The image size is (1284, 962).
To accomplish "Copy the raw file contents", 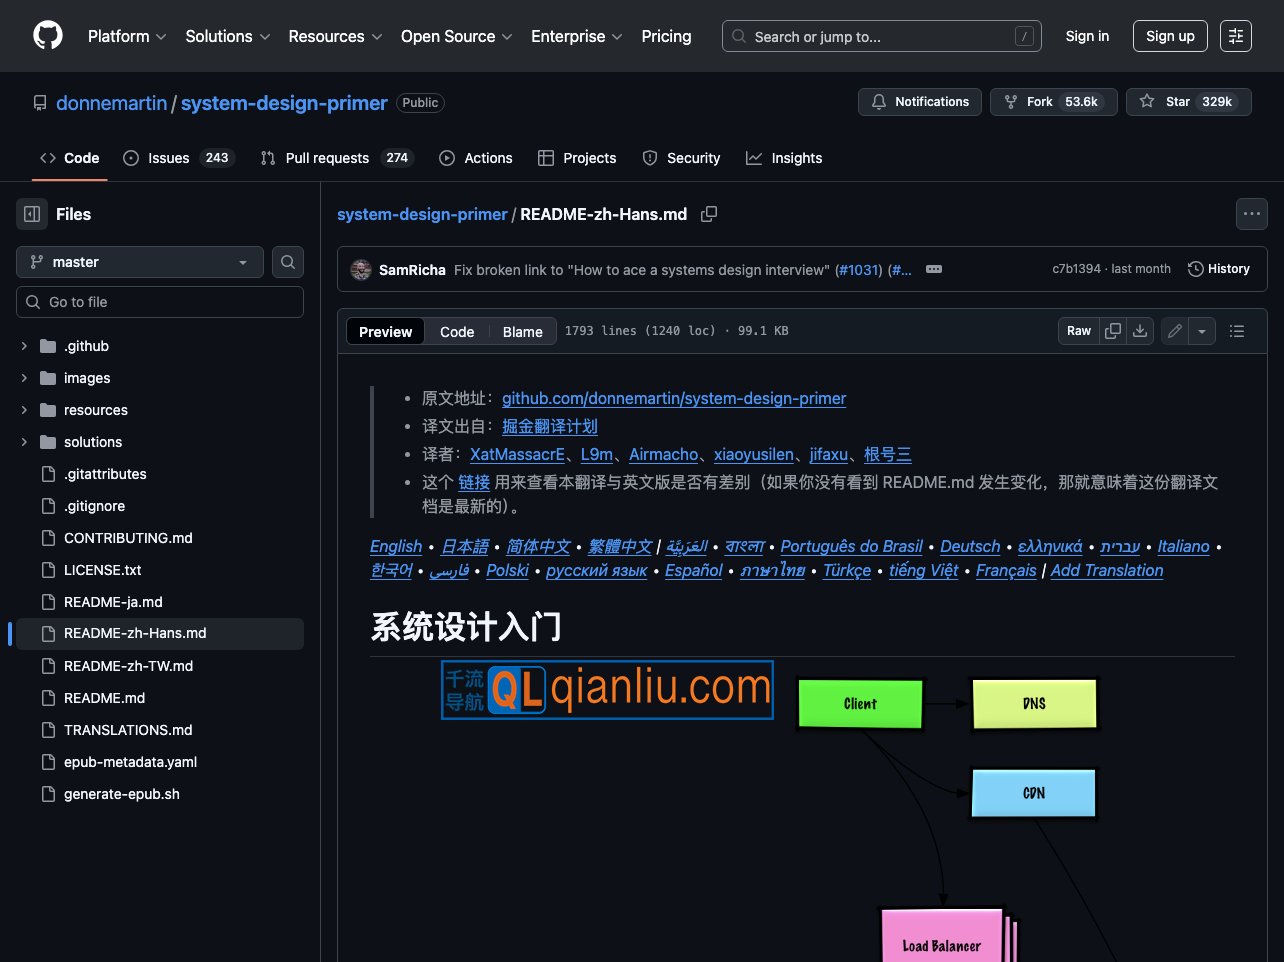I will [x=1112, y=331].
